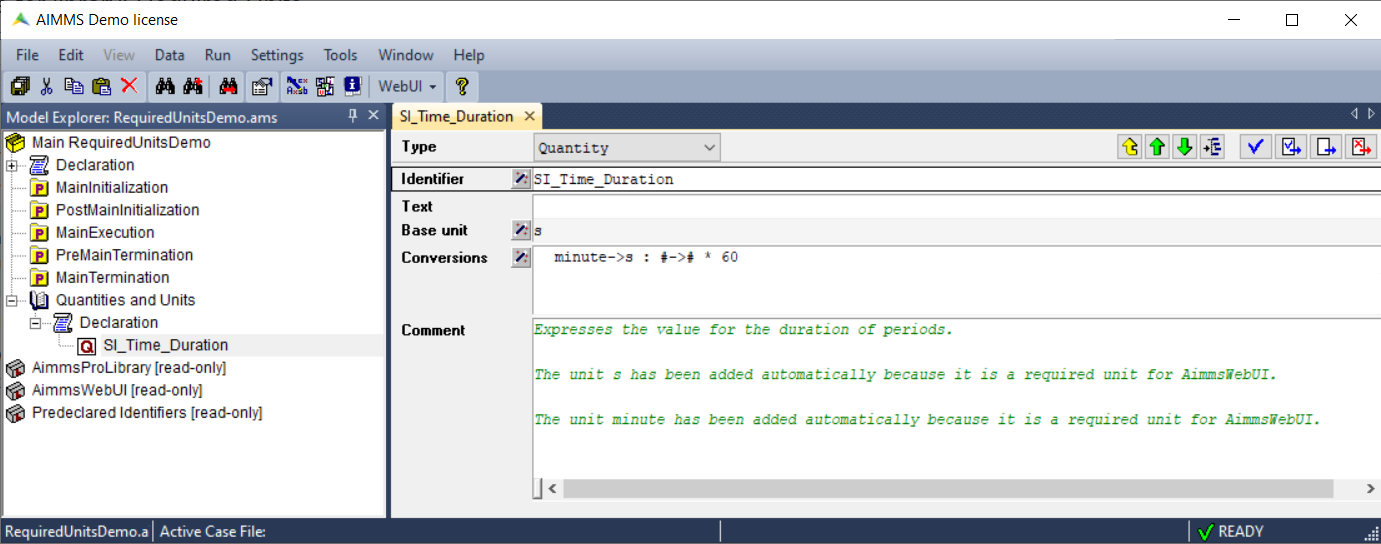Screen dimensions: 1381x544
Task: Click the red X Delete icon
Action: (x=129, y=86)
